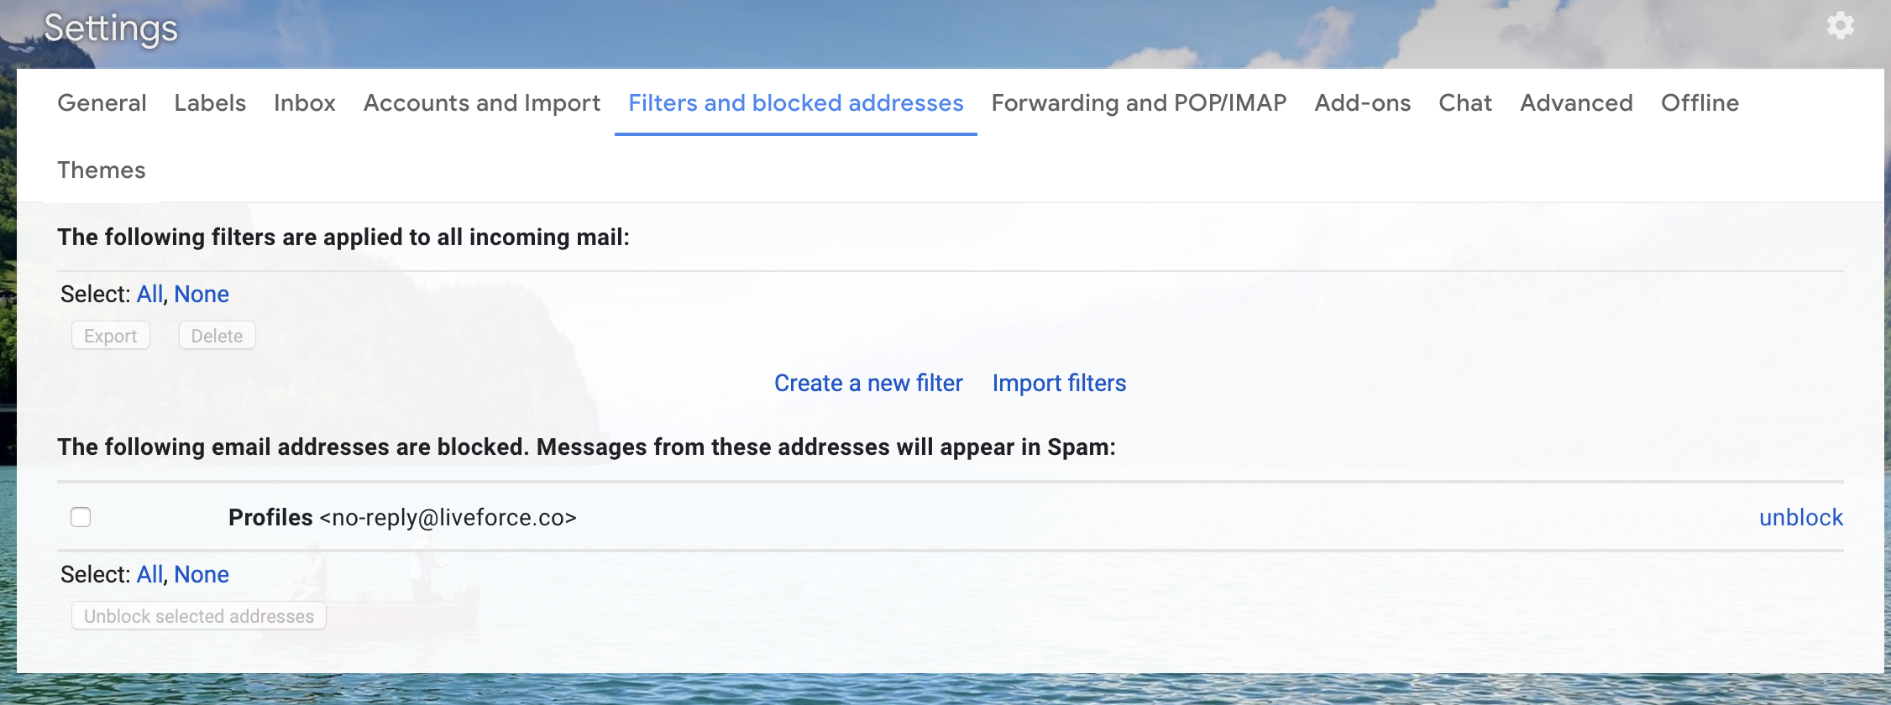Open the General settings tab
Image resolution: width=1891 pixels, height=705 pixels.
[x=102, y=103]
